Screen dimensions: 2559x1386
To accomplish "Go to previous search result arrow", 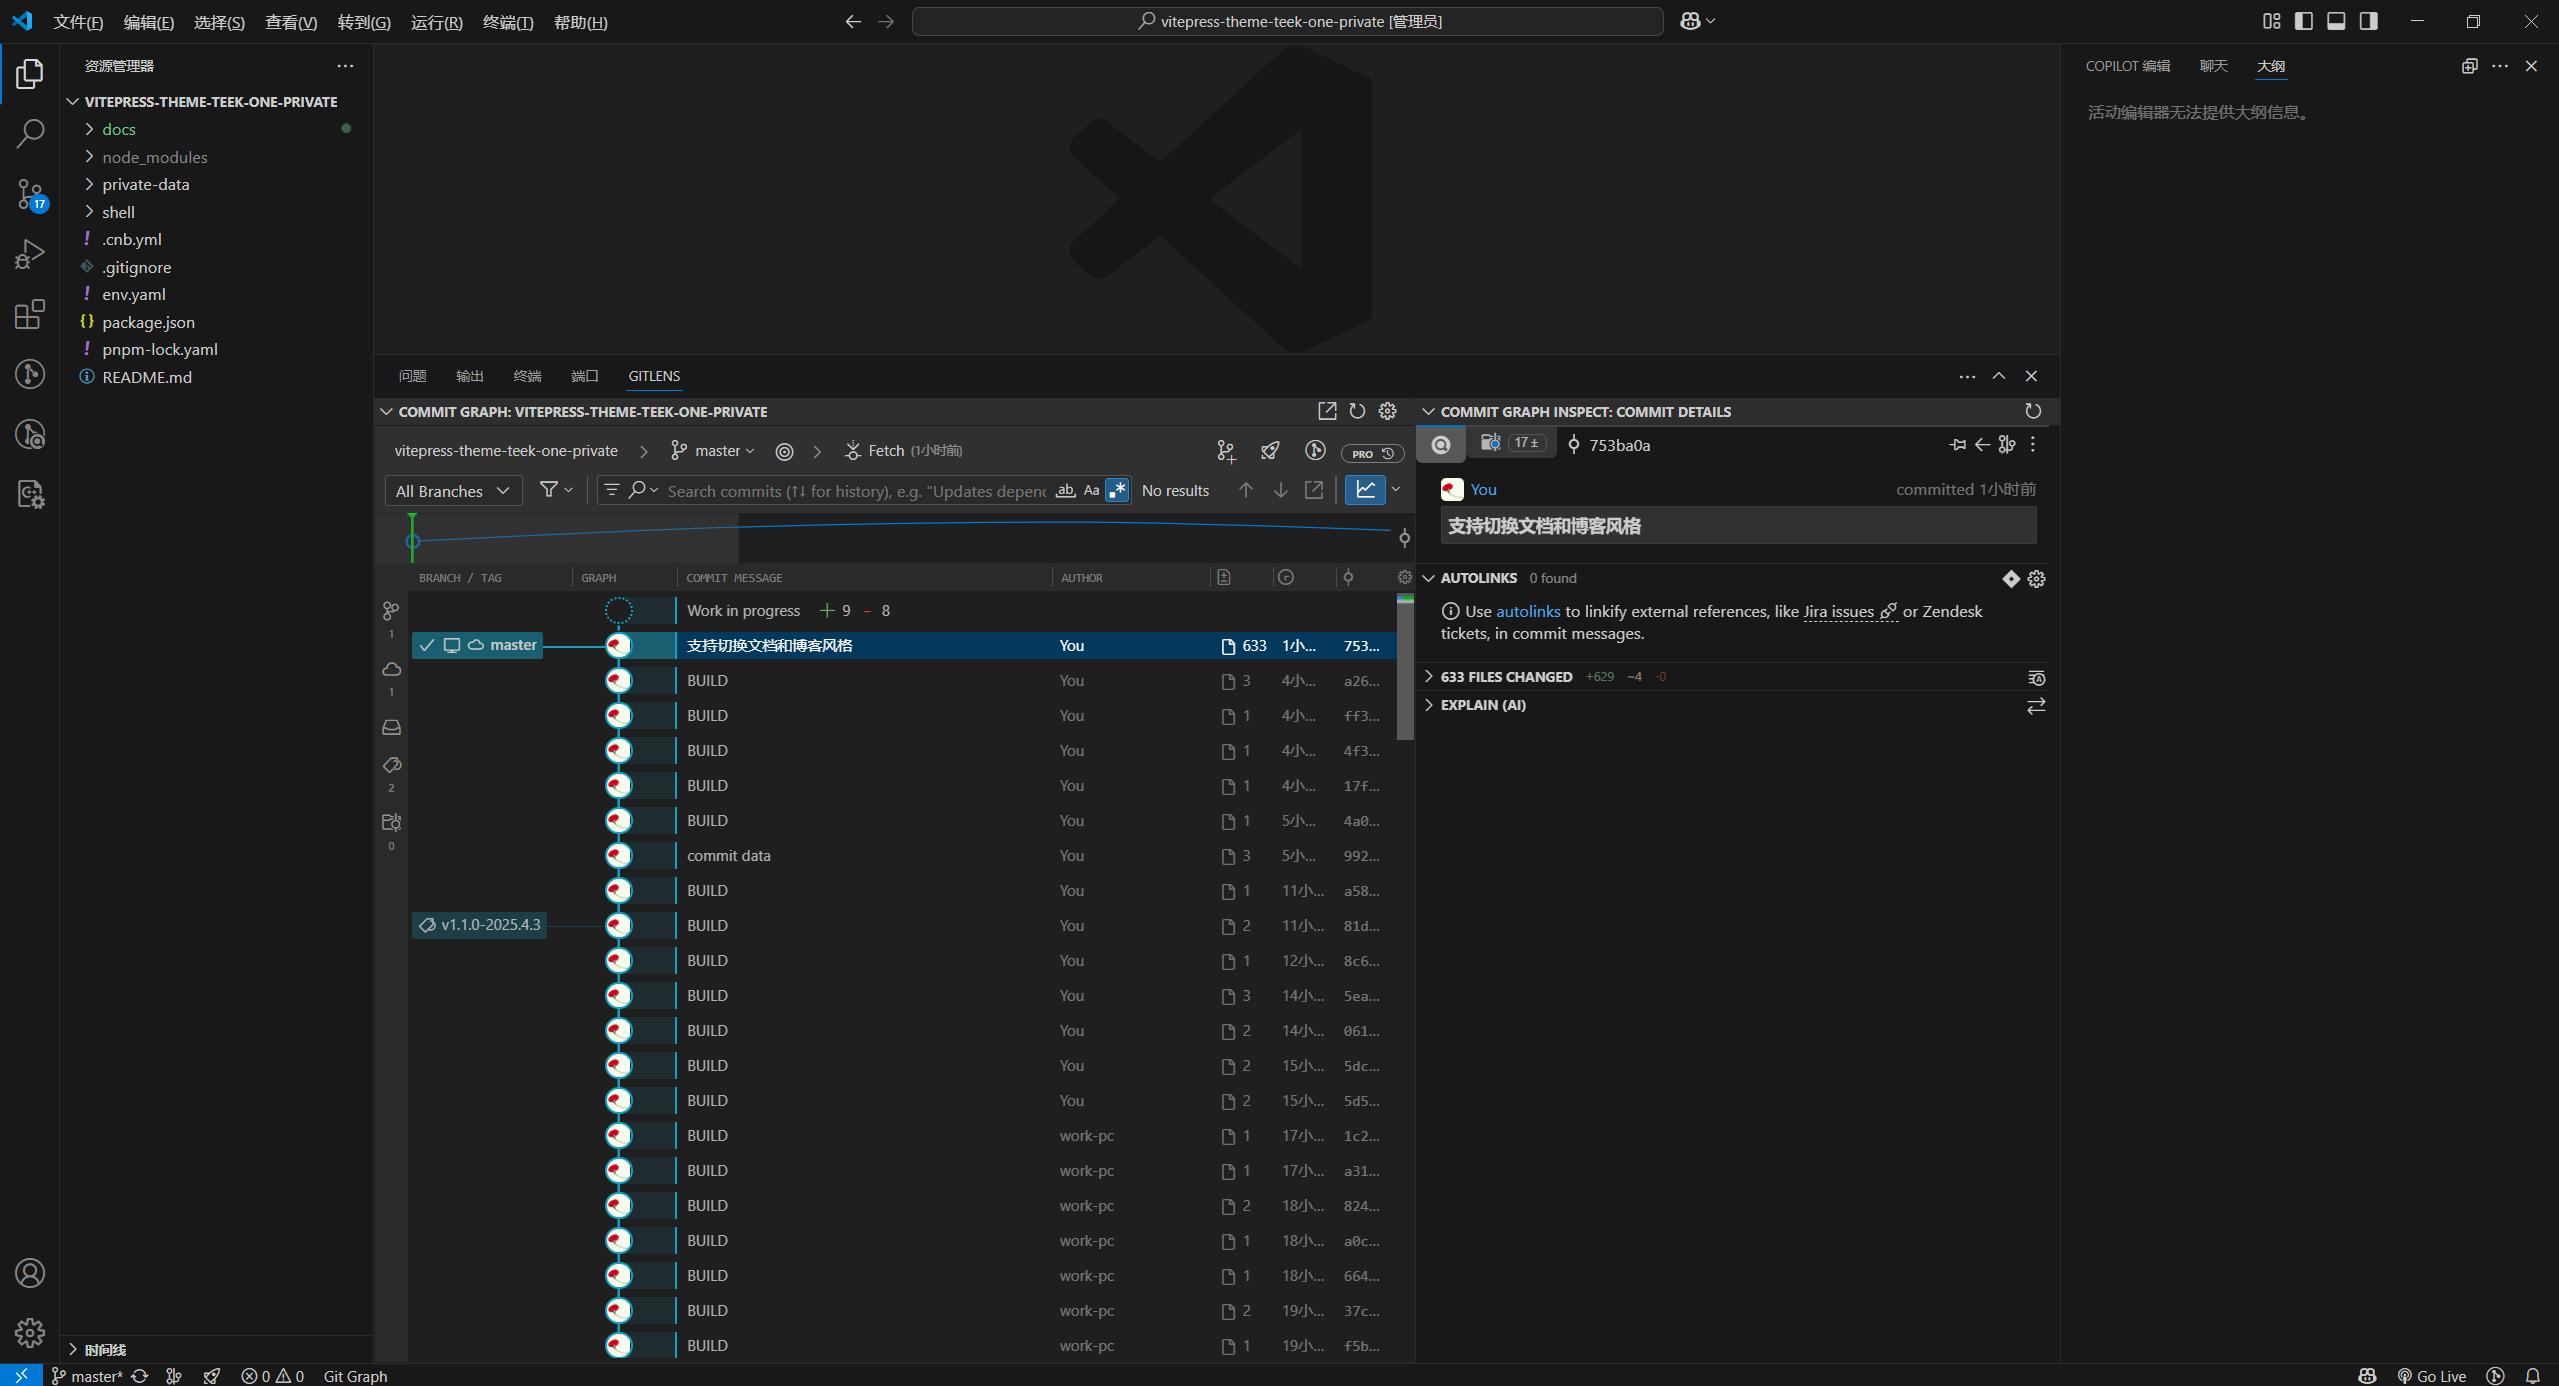I will tap(1246, 490).
